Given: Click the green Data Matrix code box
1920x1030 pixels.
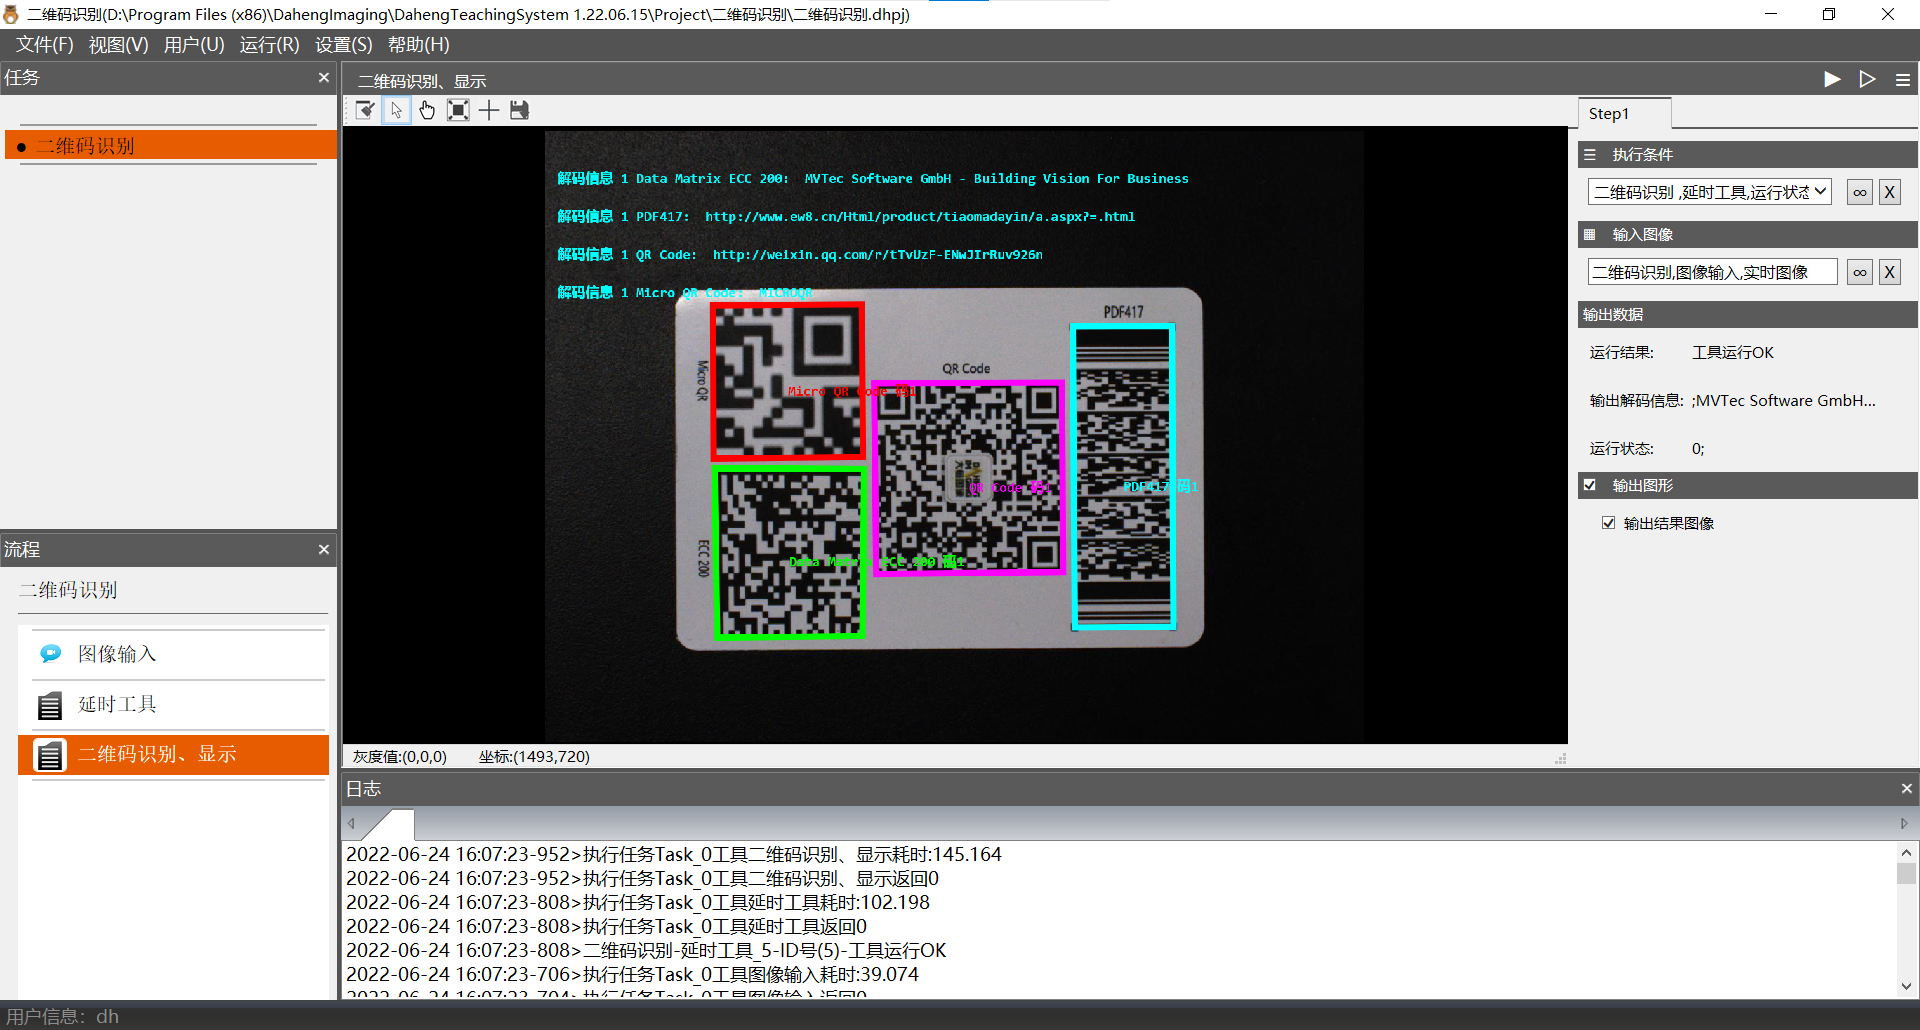Looking at the screenshot, I should pyautogui.click(x=789, y=553).
